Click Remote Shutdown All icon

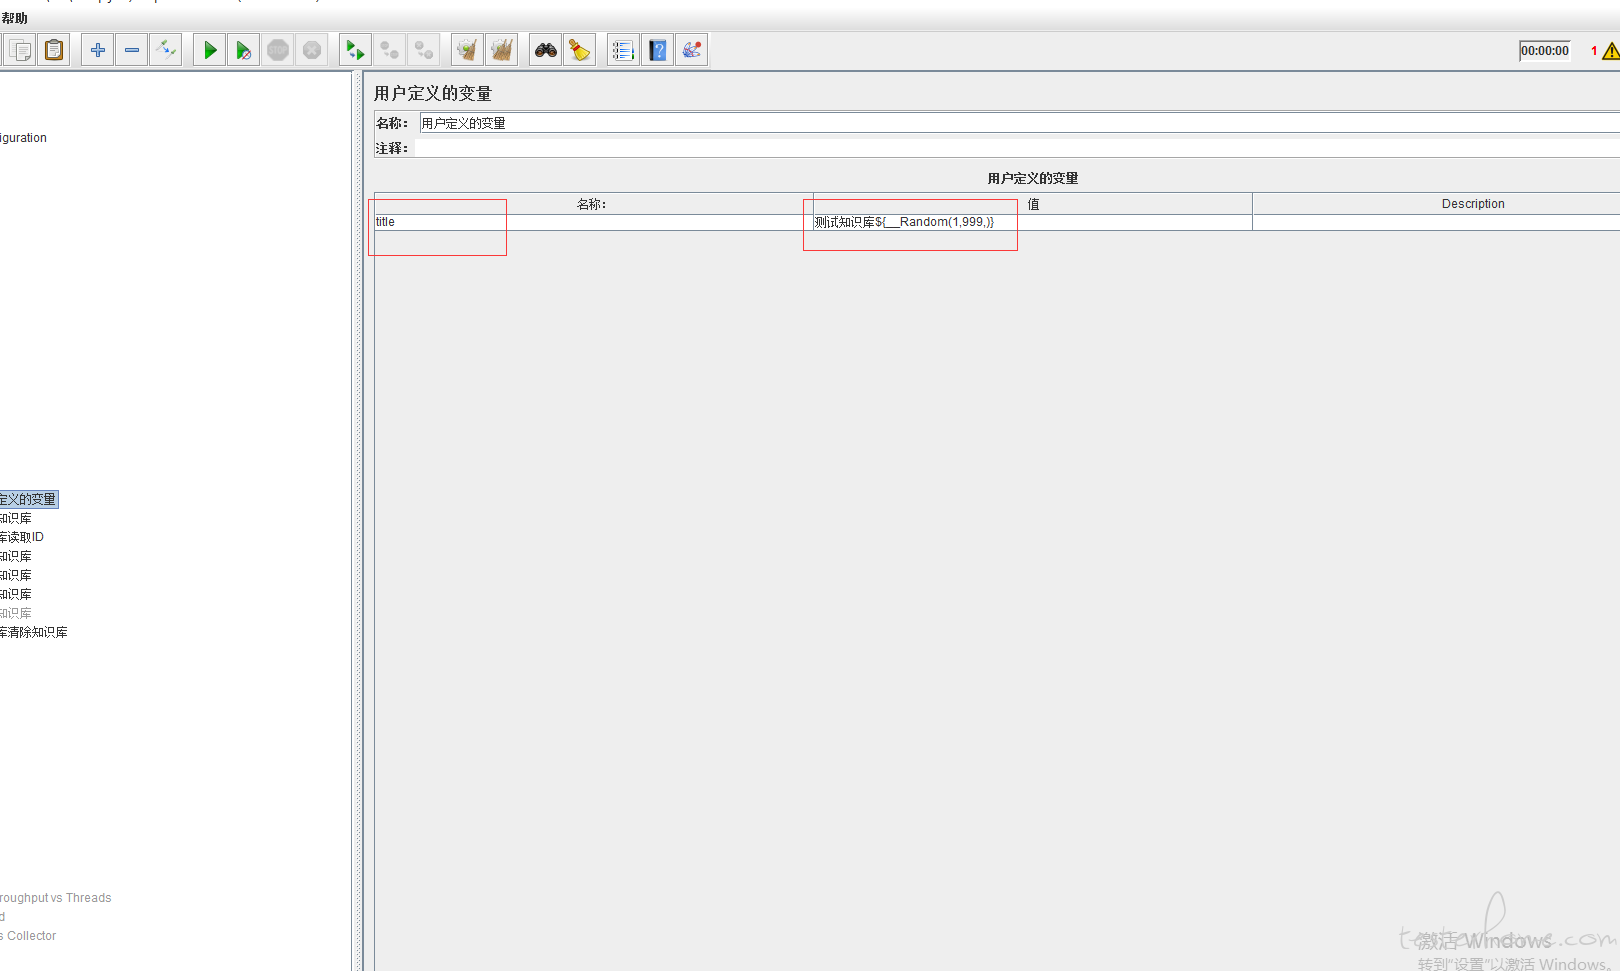[x=424, y=50]
